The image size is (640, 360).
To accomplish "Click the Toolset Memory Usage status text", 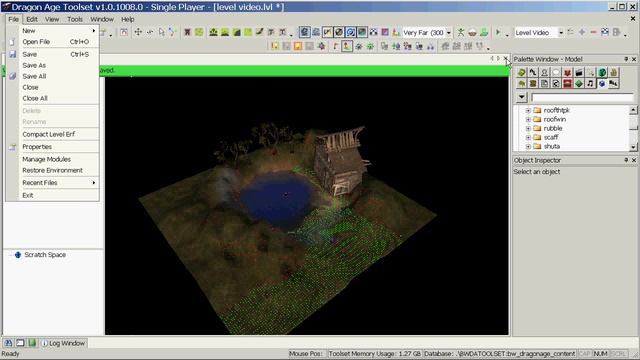I will [x=375, y=353].
